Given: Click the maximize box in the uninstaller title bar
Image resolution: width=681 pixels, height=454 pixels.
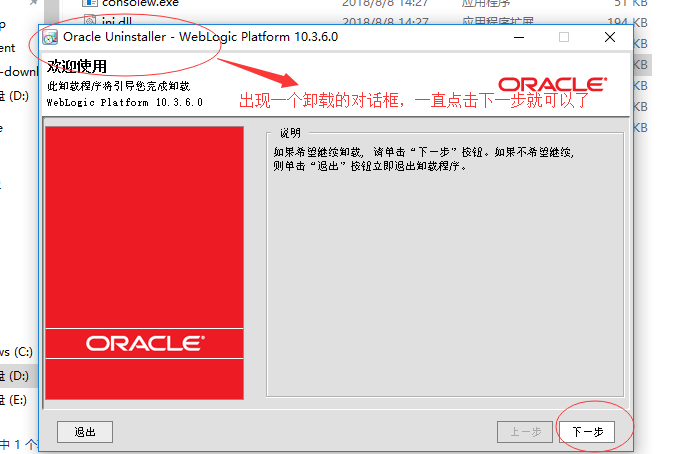Looking at the screenshot, I should tap(564, 37).
